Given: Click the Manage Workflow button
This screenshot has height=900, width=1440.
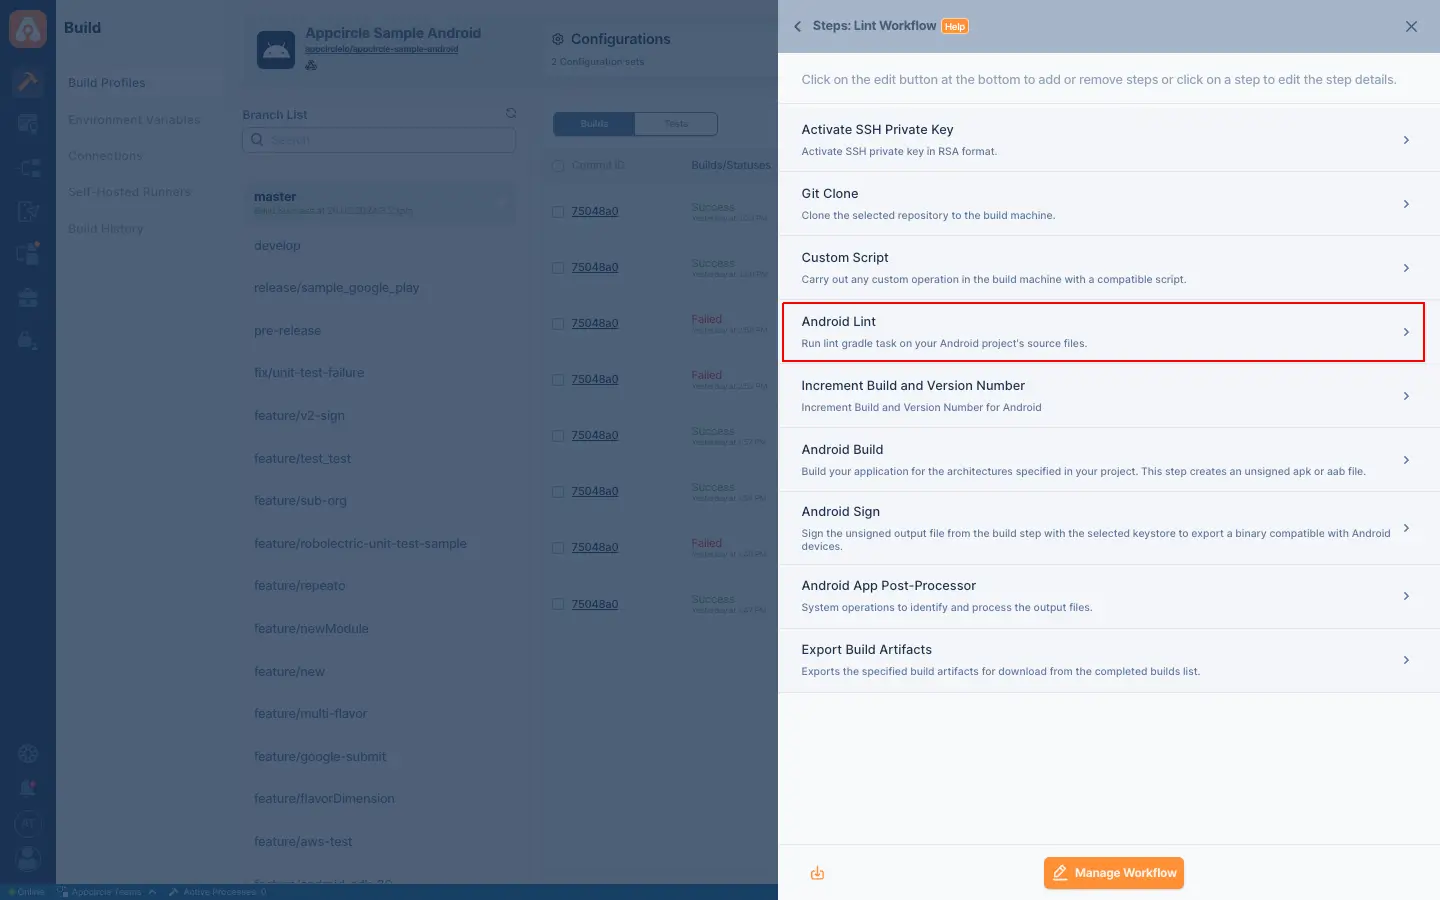Looking at the screenshot, I should click(x=1114, y=873).
